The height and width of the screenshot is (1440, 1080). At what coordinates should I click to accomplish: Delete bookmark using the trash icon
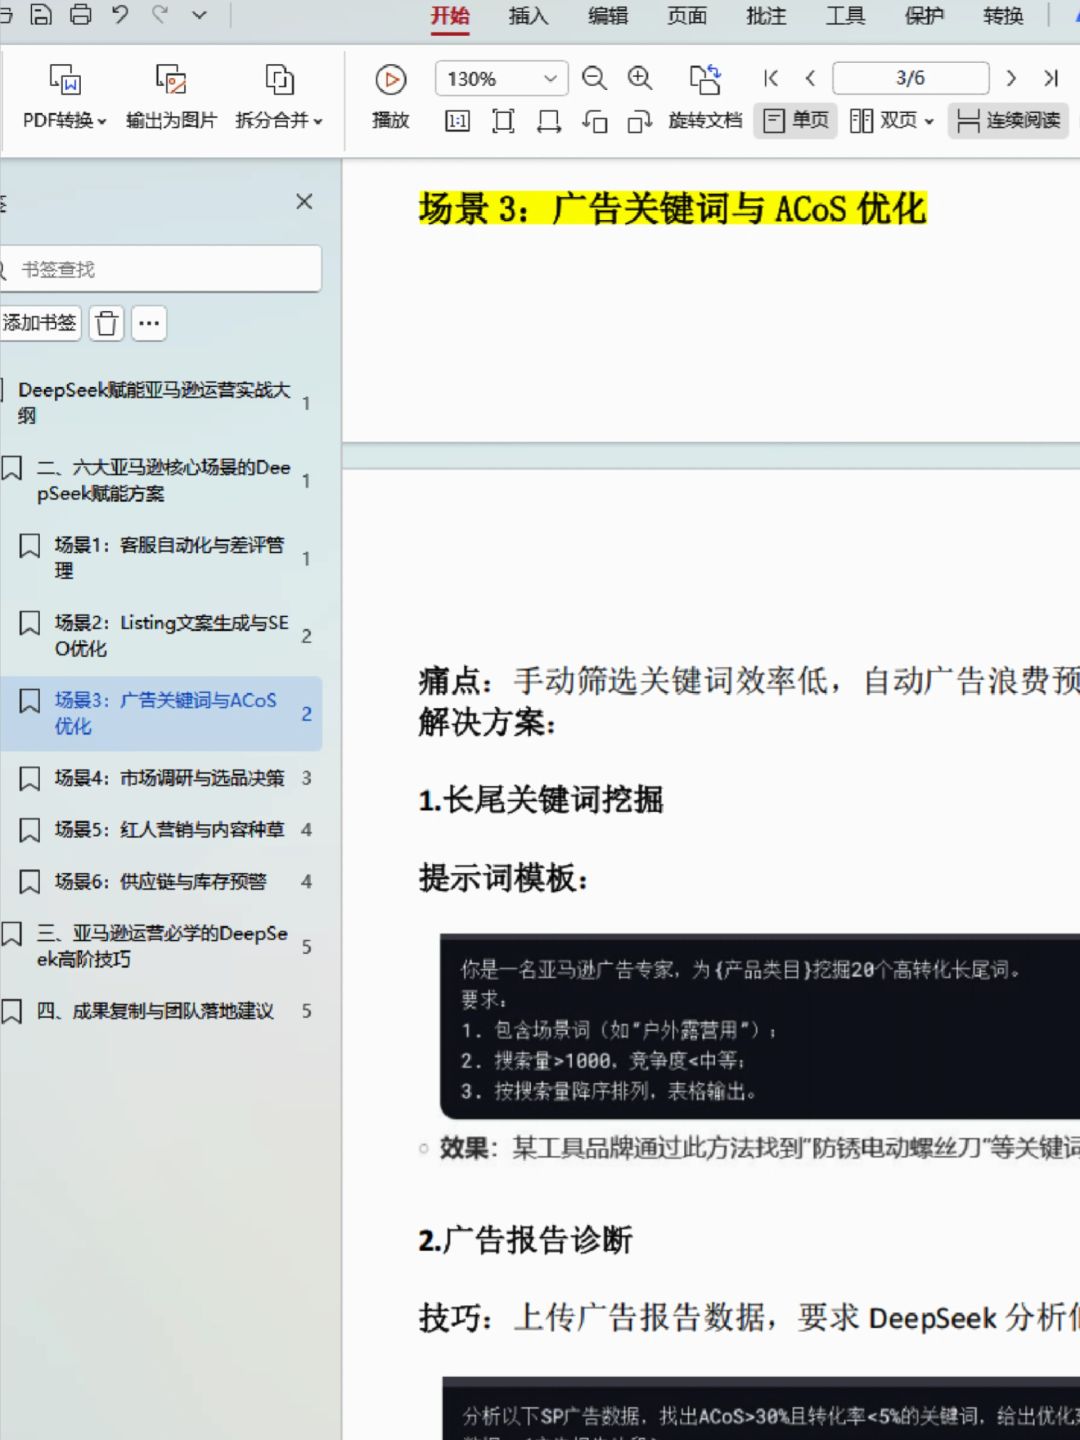[x=107, y=323]
